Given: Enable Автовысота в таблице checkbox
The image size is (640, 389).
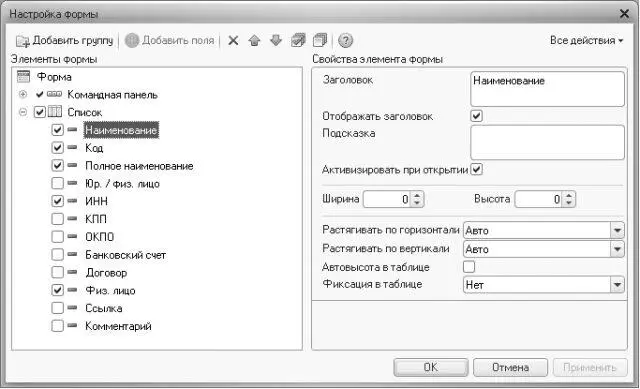Looking at the screenshot, I should (469, 267).
